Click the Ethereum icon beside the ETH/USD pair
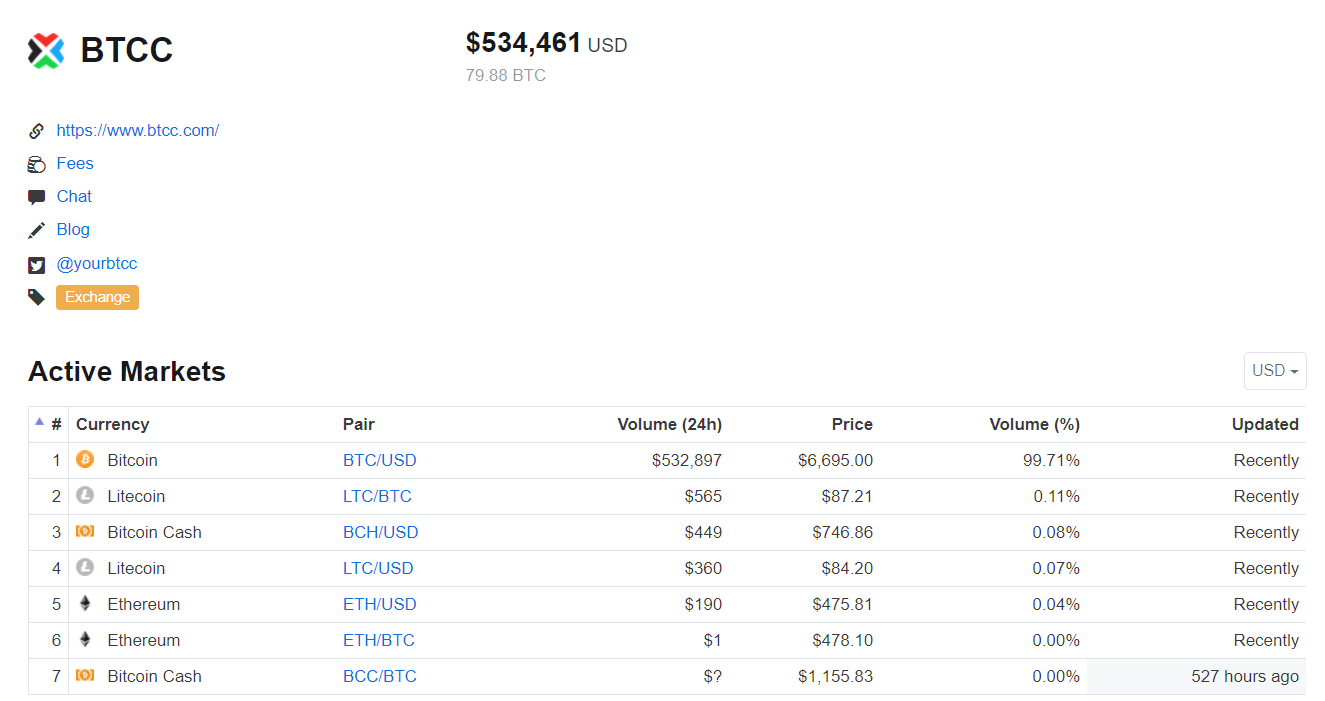 tap(85, 604)
